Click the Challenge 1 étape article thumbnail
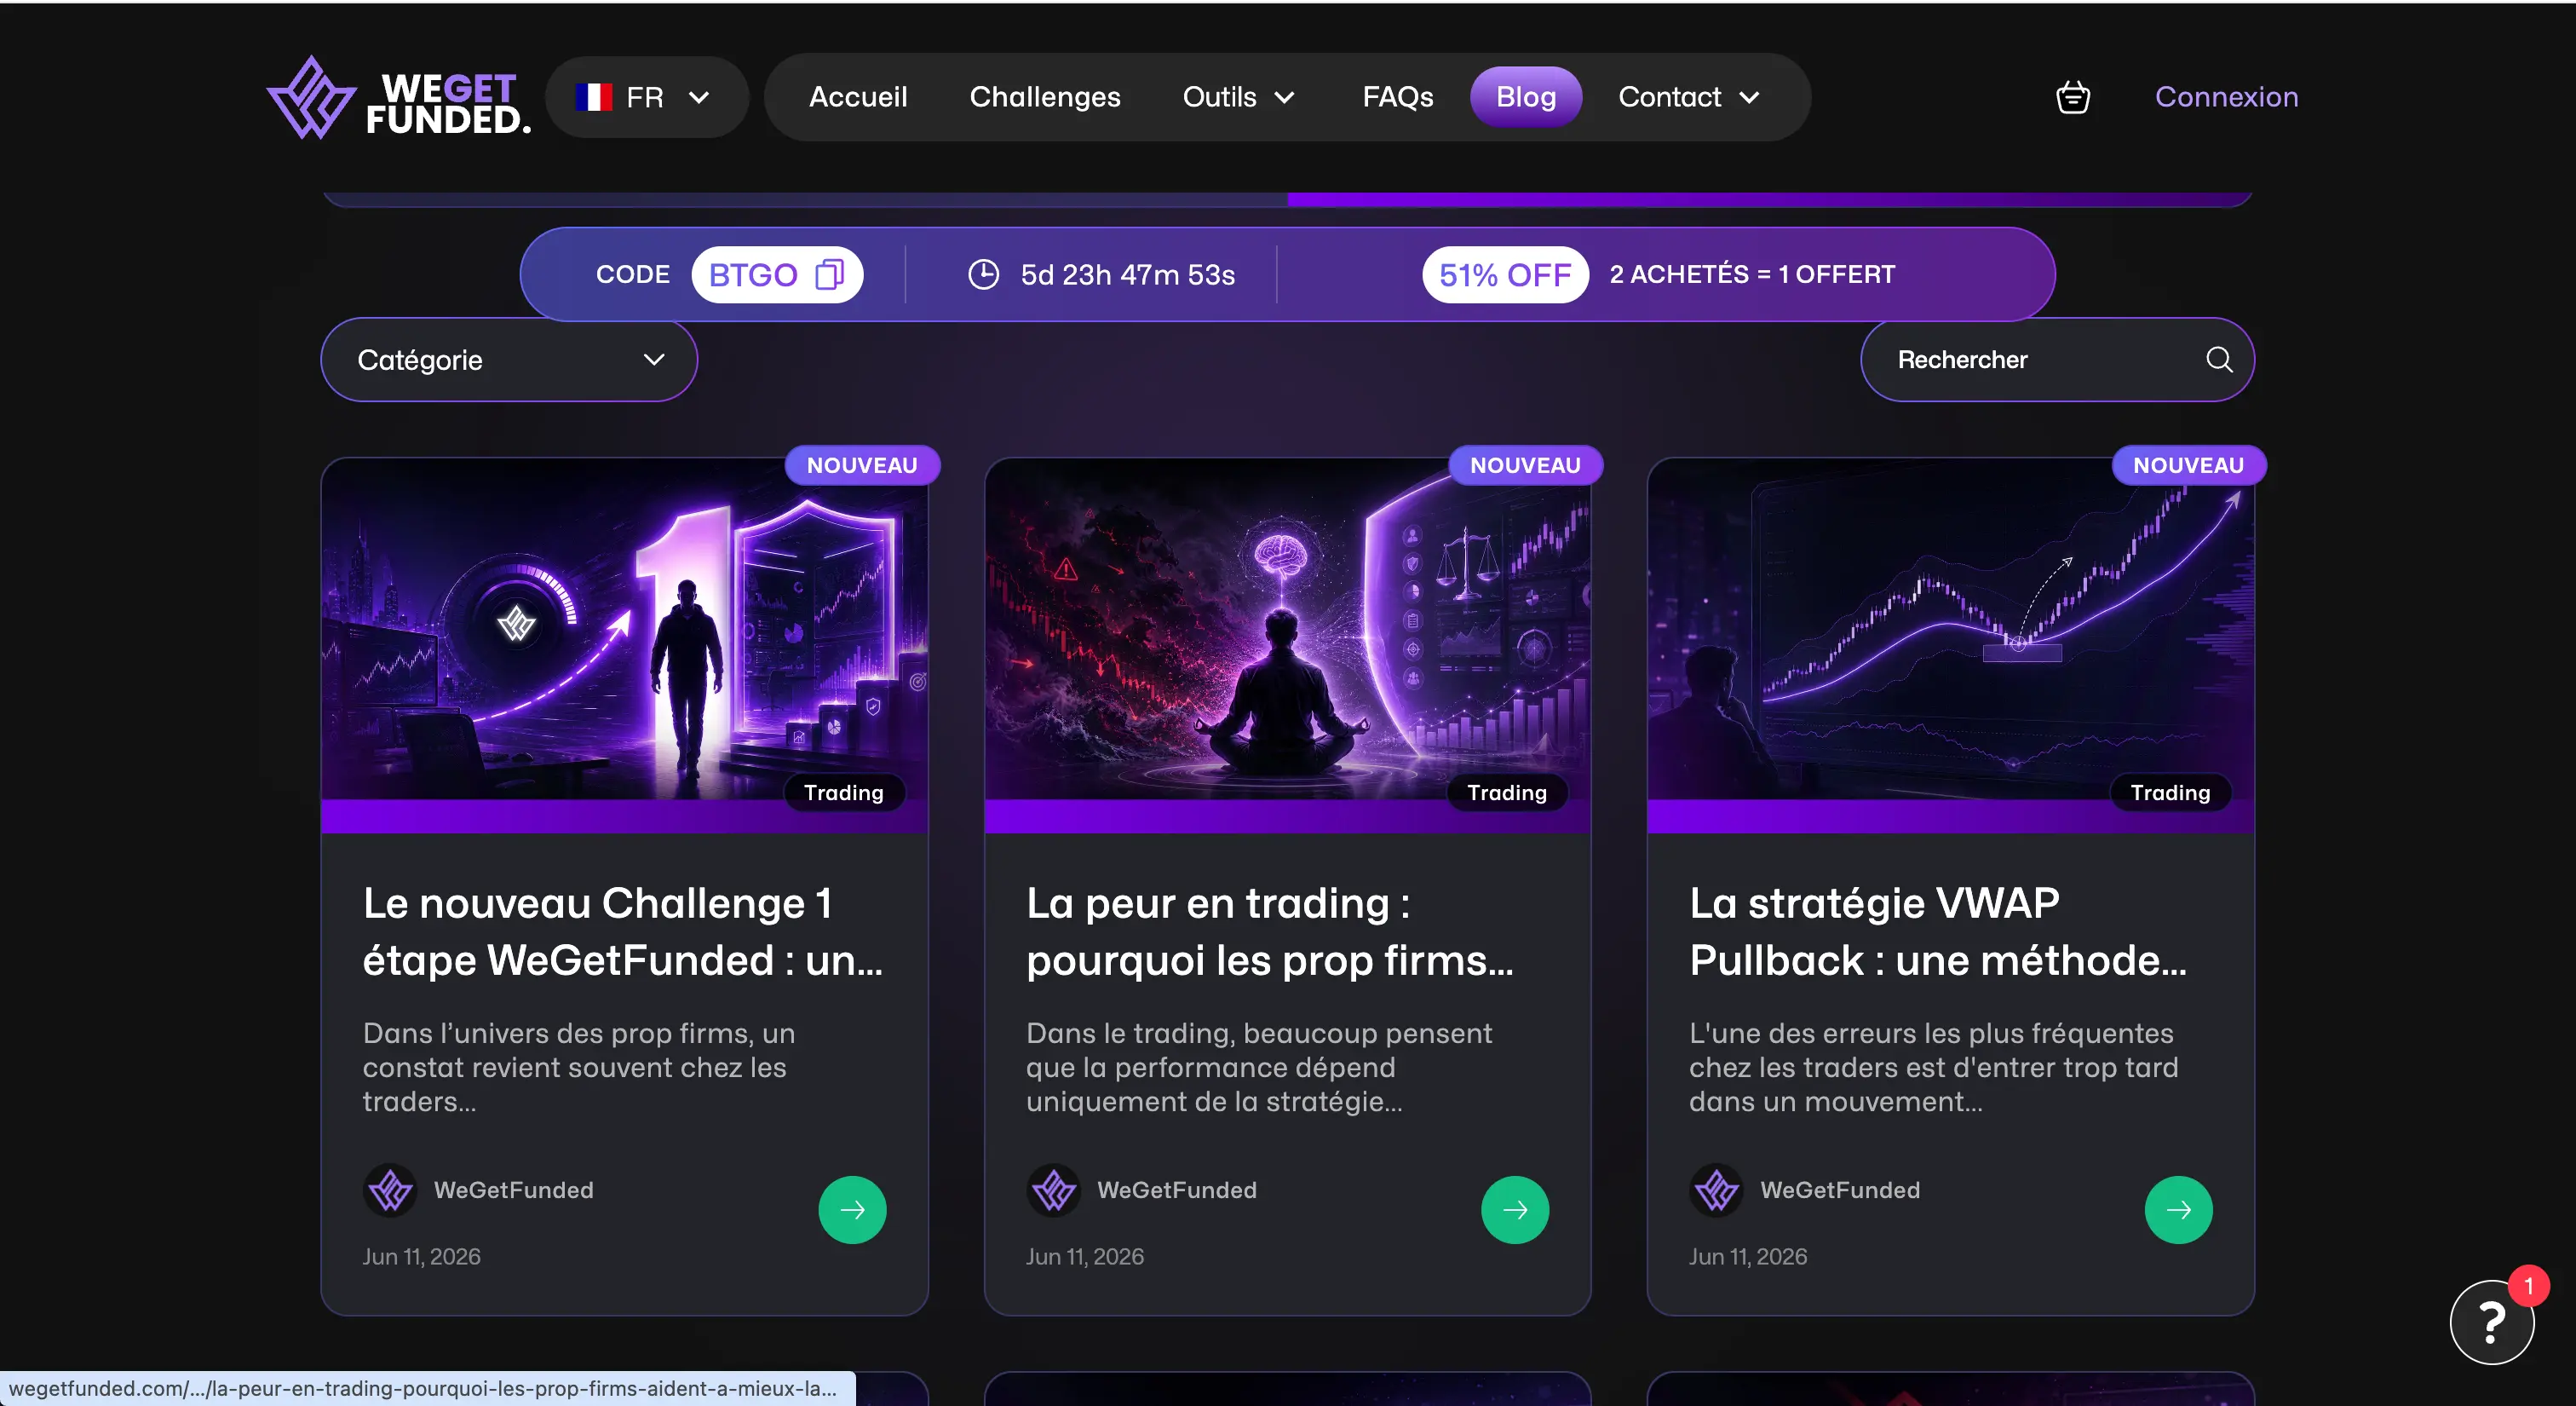 (x=624, y=630)
